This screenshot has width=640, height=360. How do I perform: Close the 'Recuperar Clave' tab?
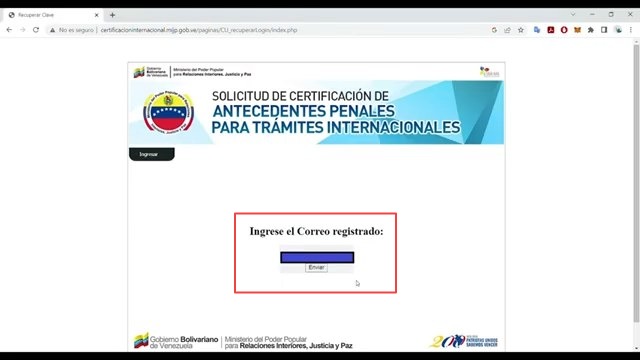point(97,15)
